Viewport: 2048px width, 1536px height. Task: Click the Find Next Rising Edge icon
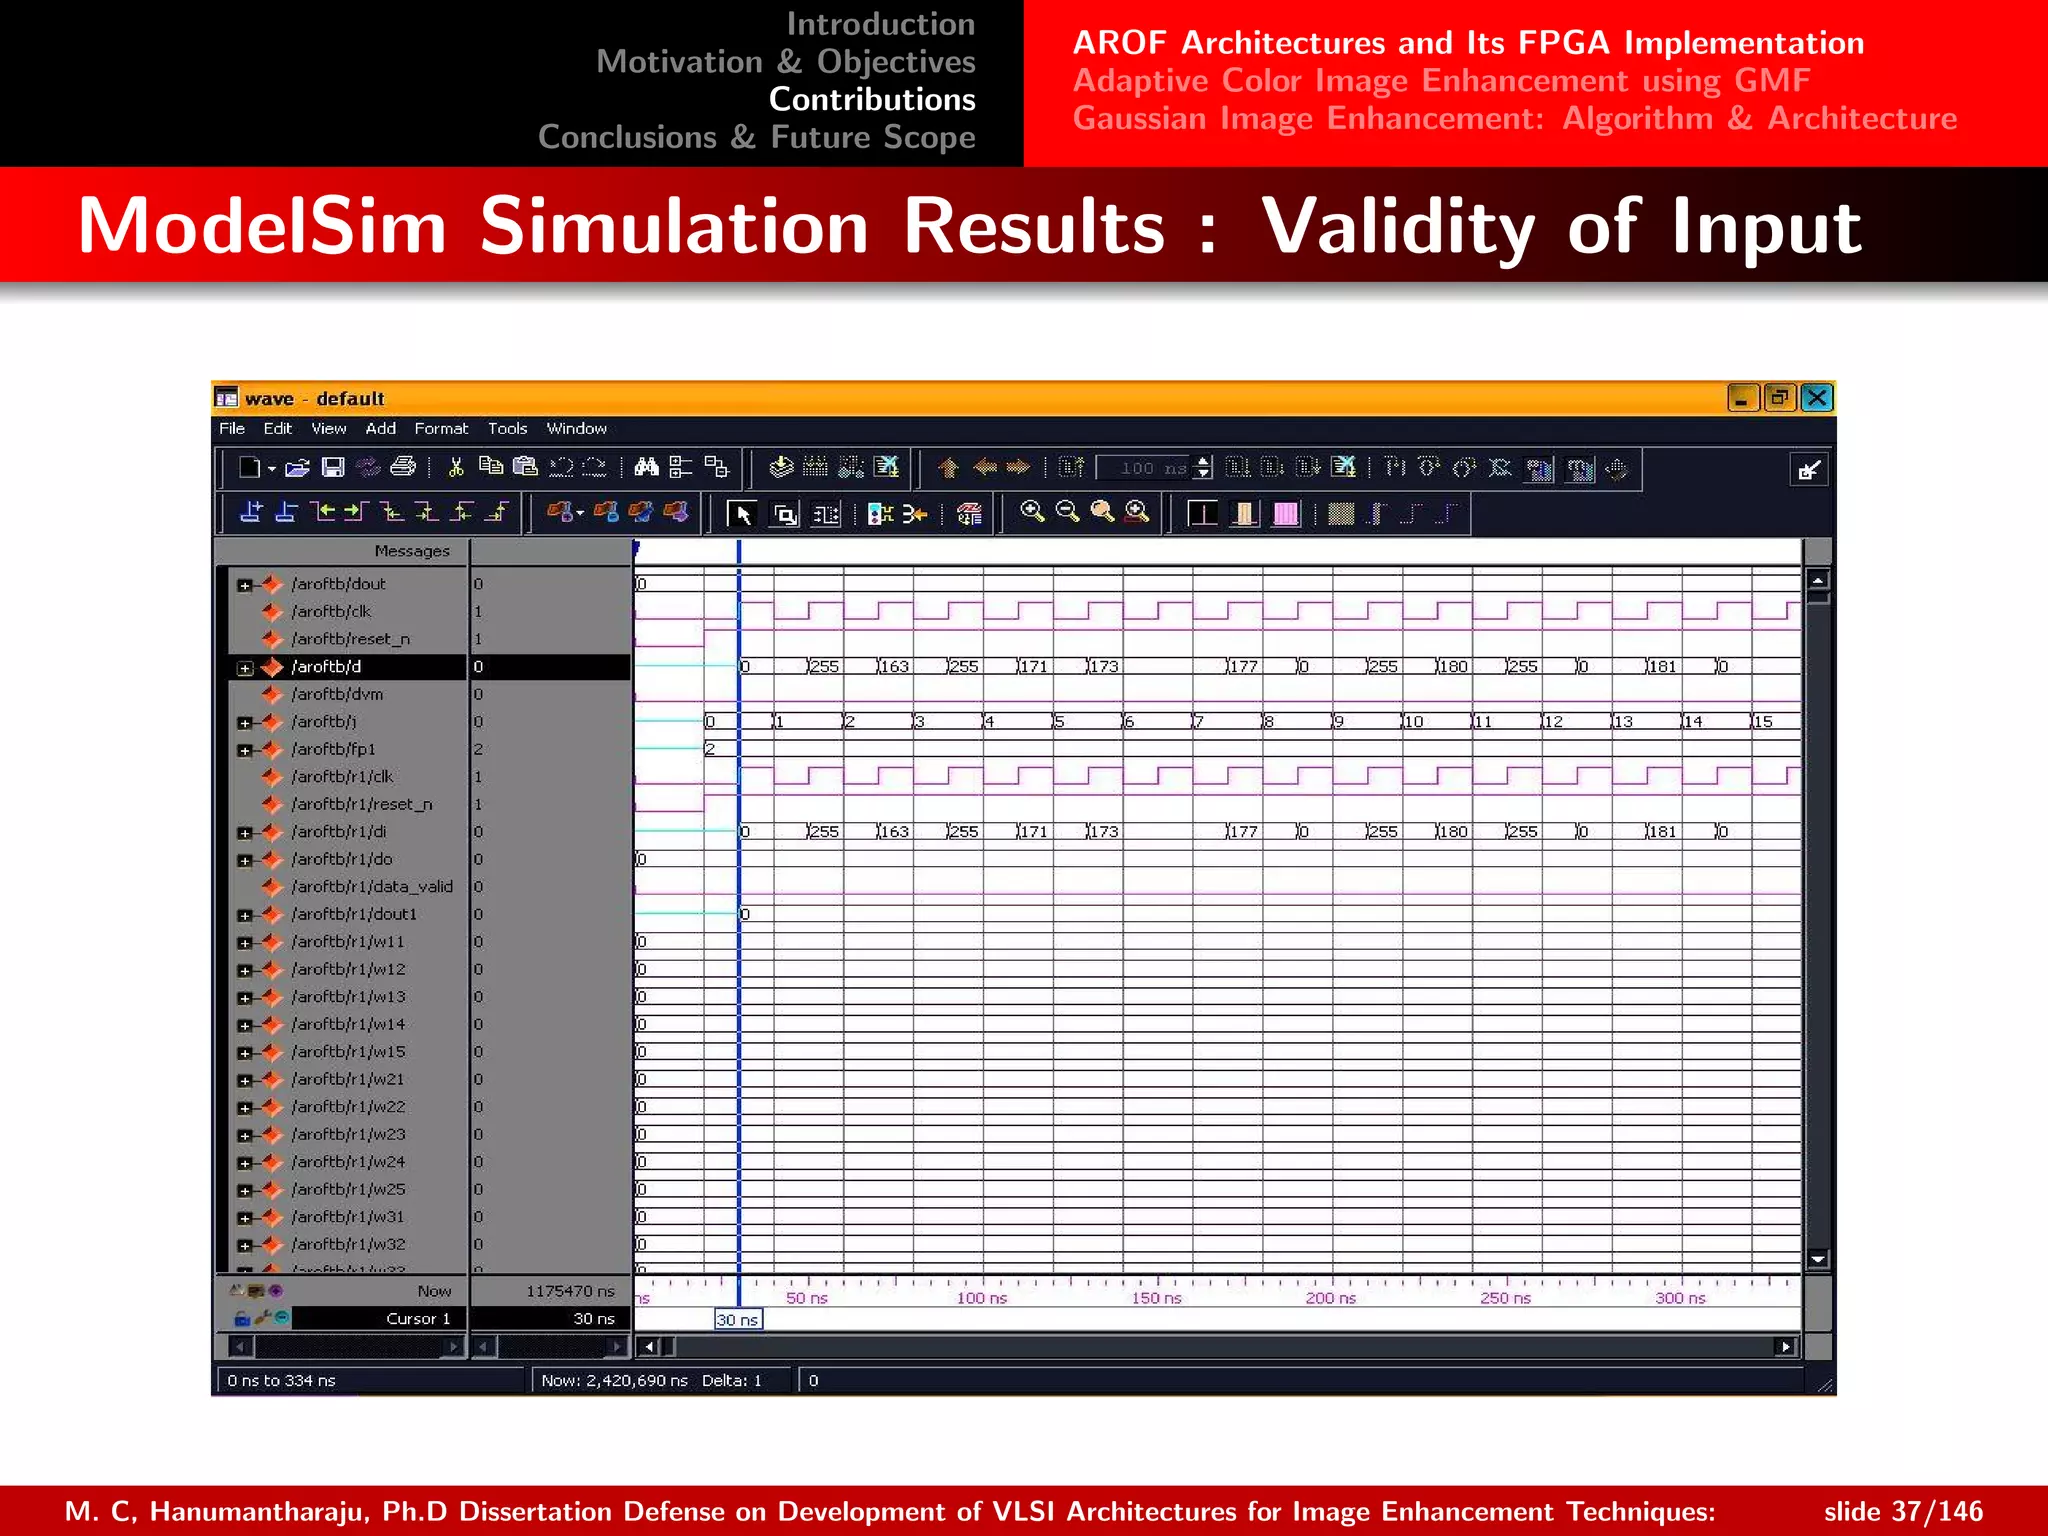497,512
